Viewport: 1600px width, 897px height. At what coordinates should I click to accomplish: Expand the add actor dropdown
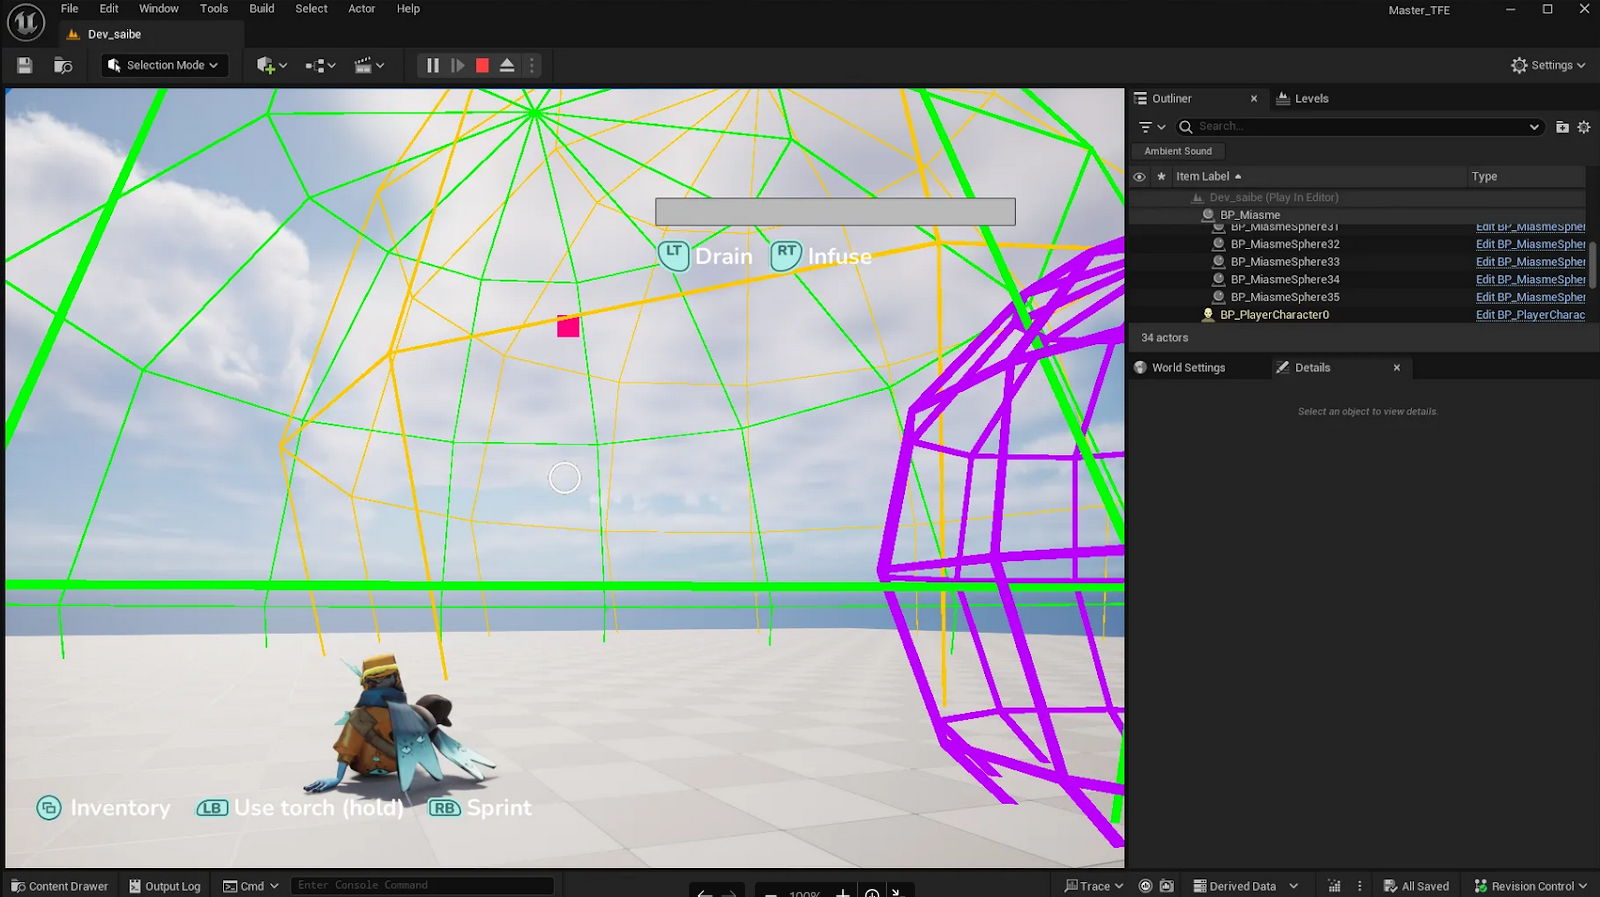(x=271, y=65)
